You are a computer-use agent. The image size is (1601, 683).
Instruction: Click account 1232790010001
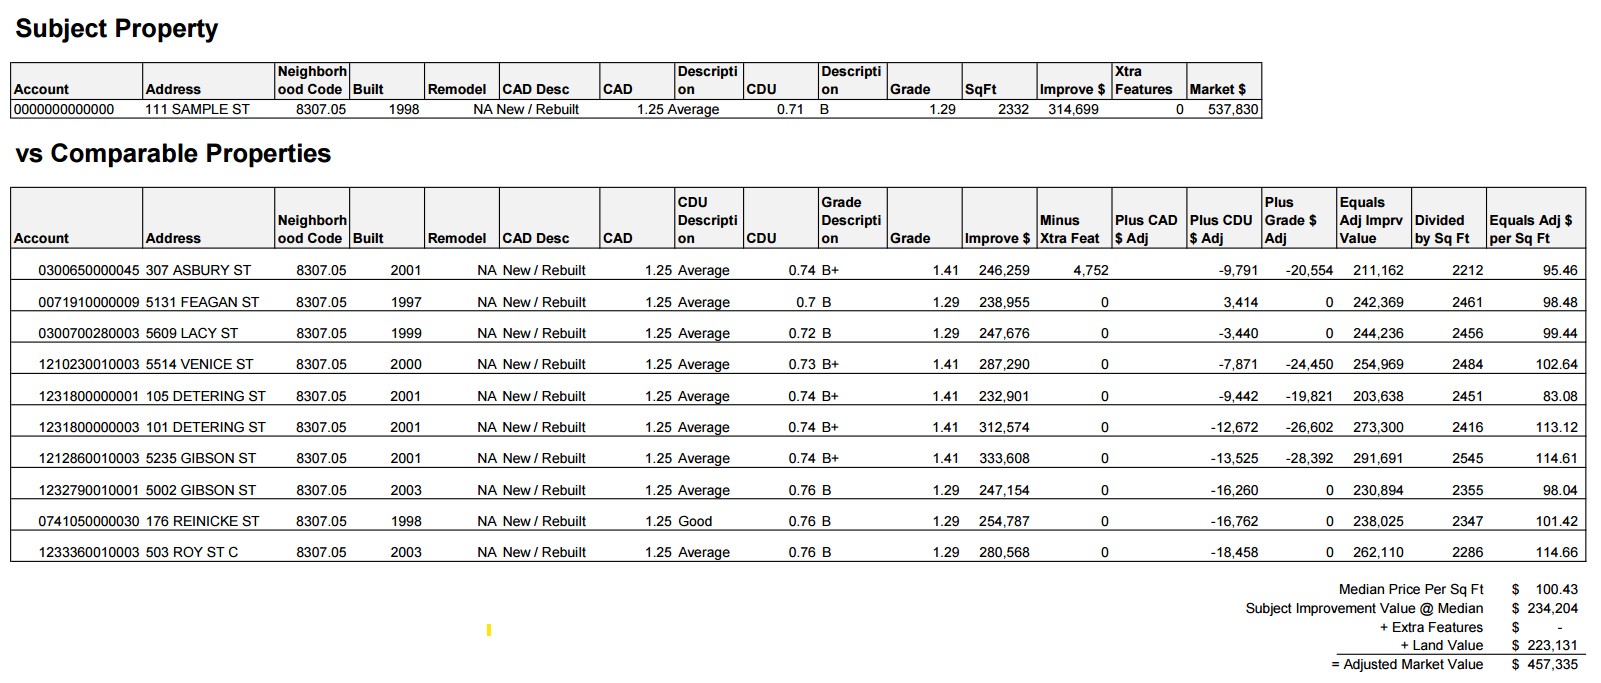(89, 490)
